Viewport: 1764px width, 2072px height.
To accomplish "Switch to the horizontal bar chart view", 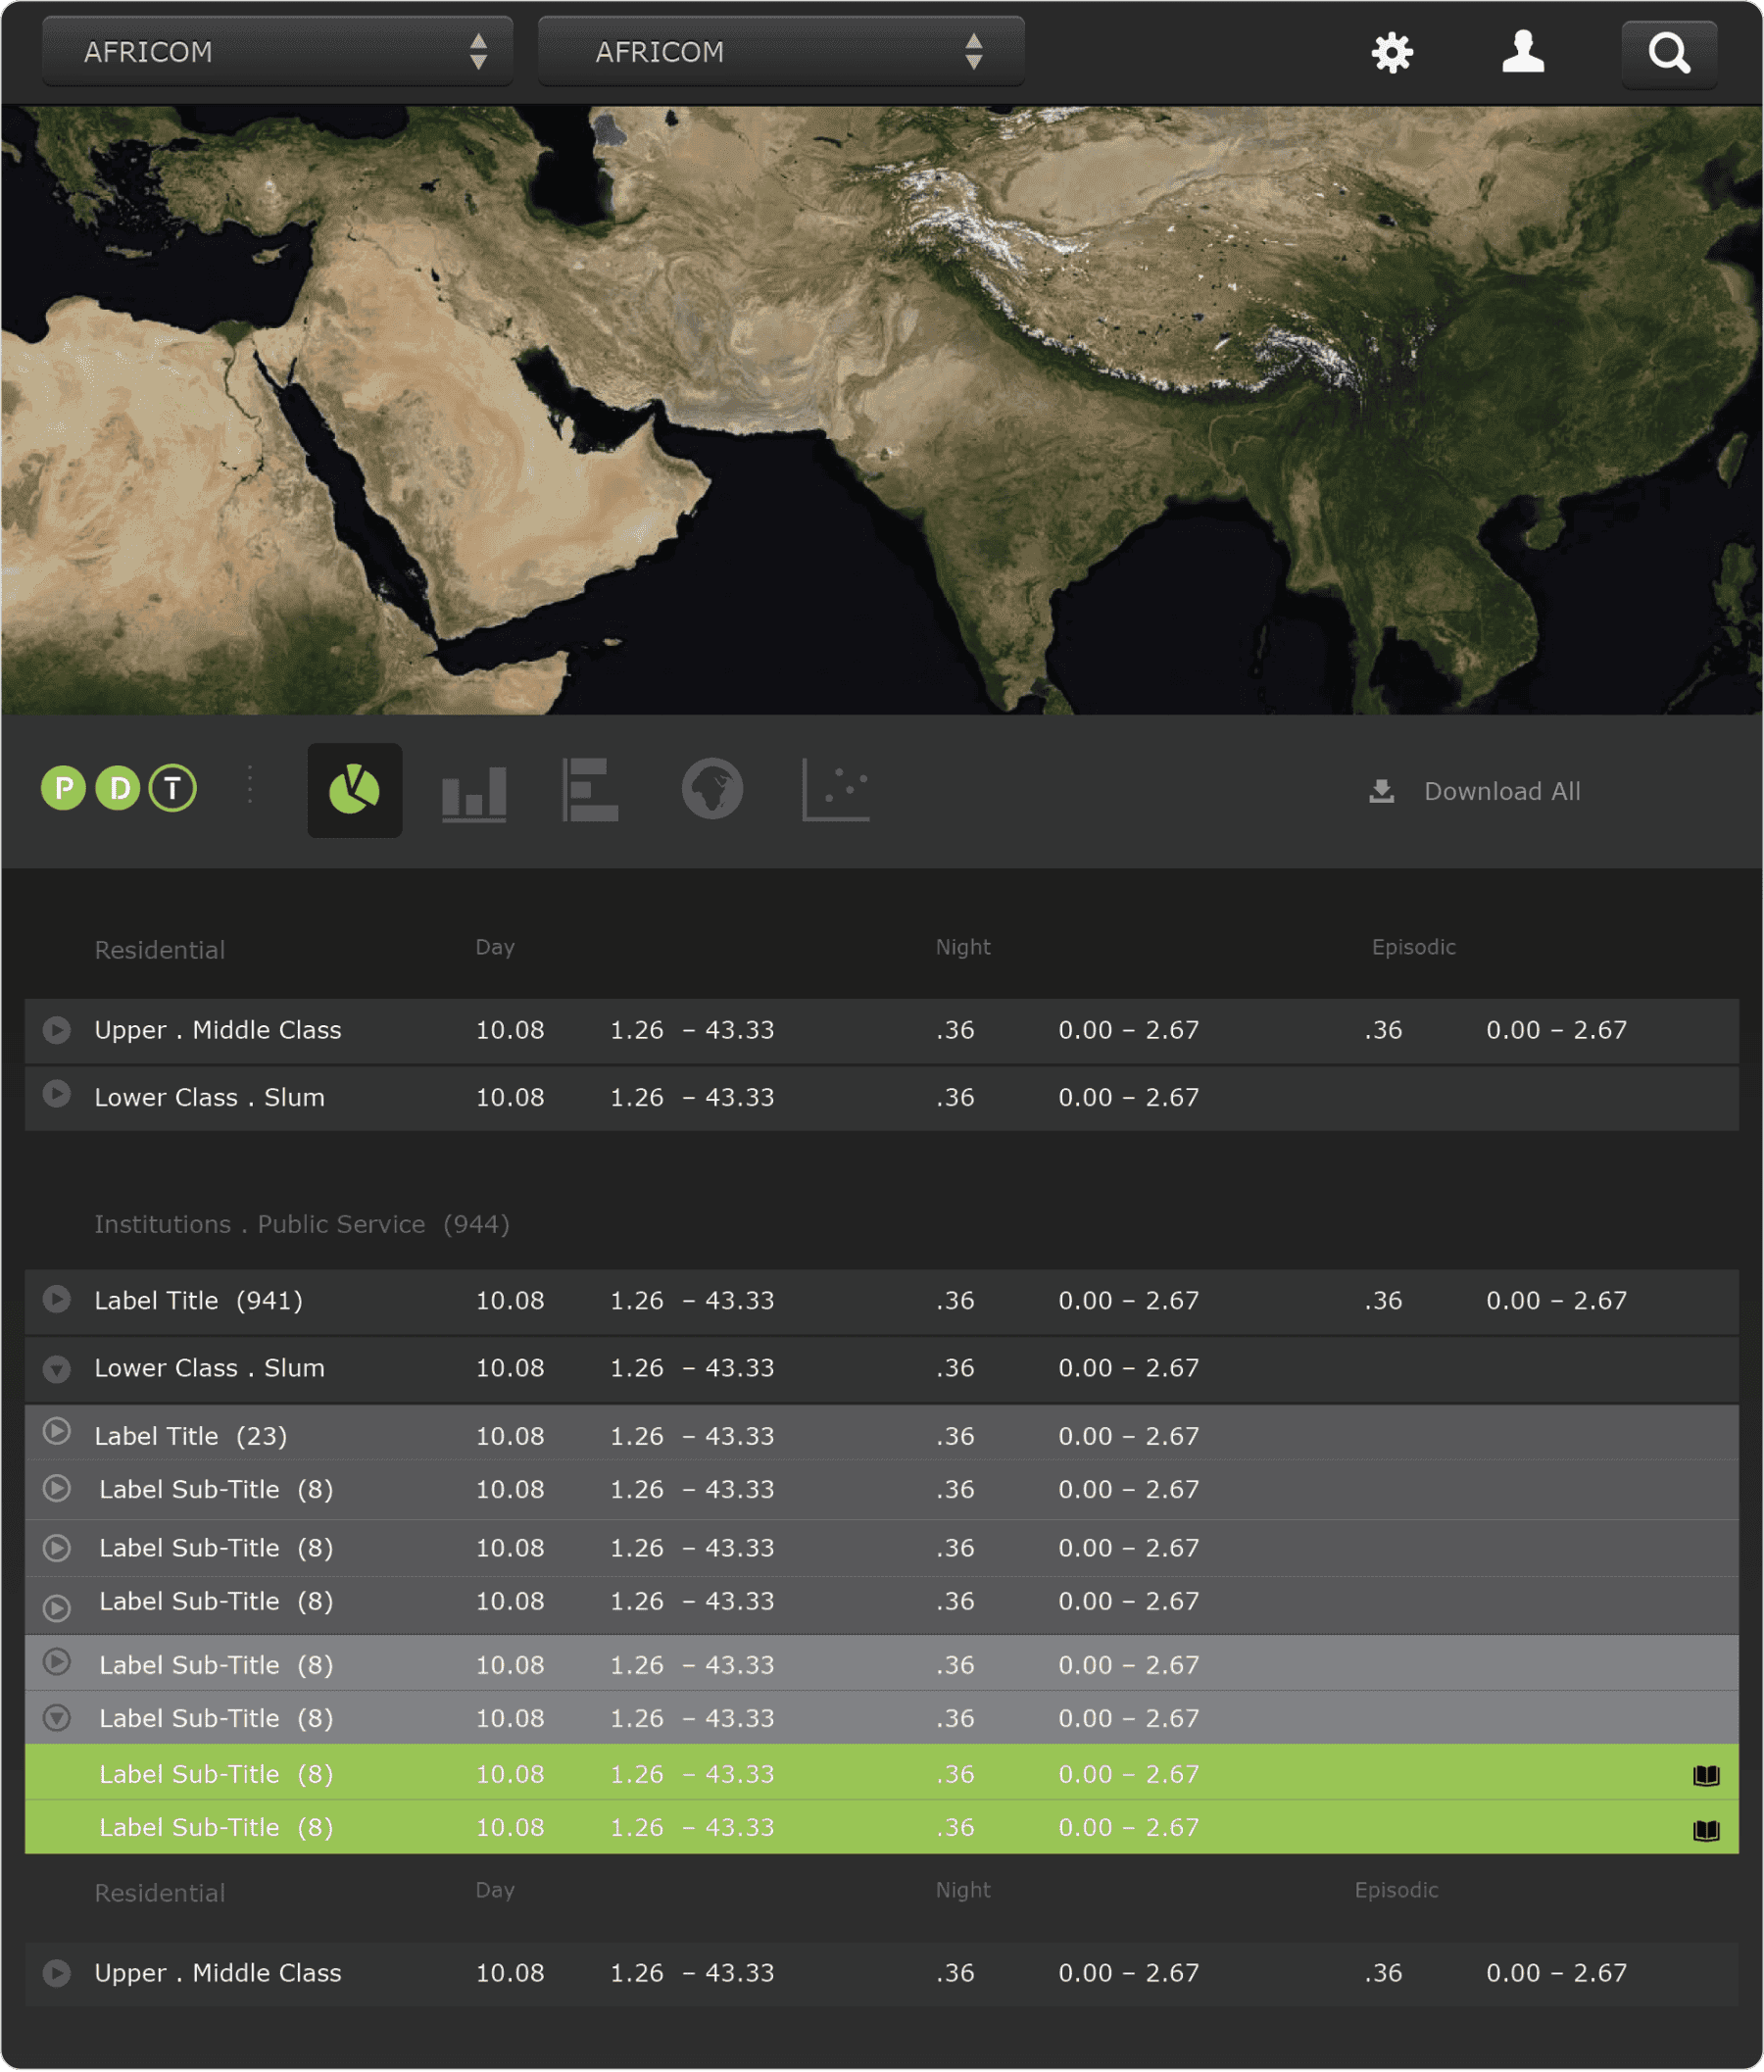I will pos(591,790).
